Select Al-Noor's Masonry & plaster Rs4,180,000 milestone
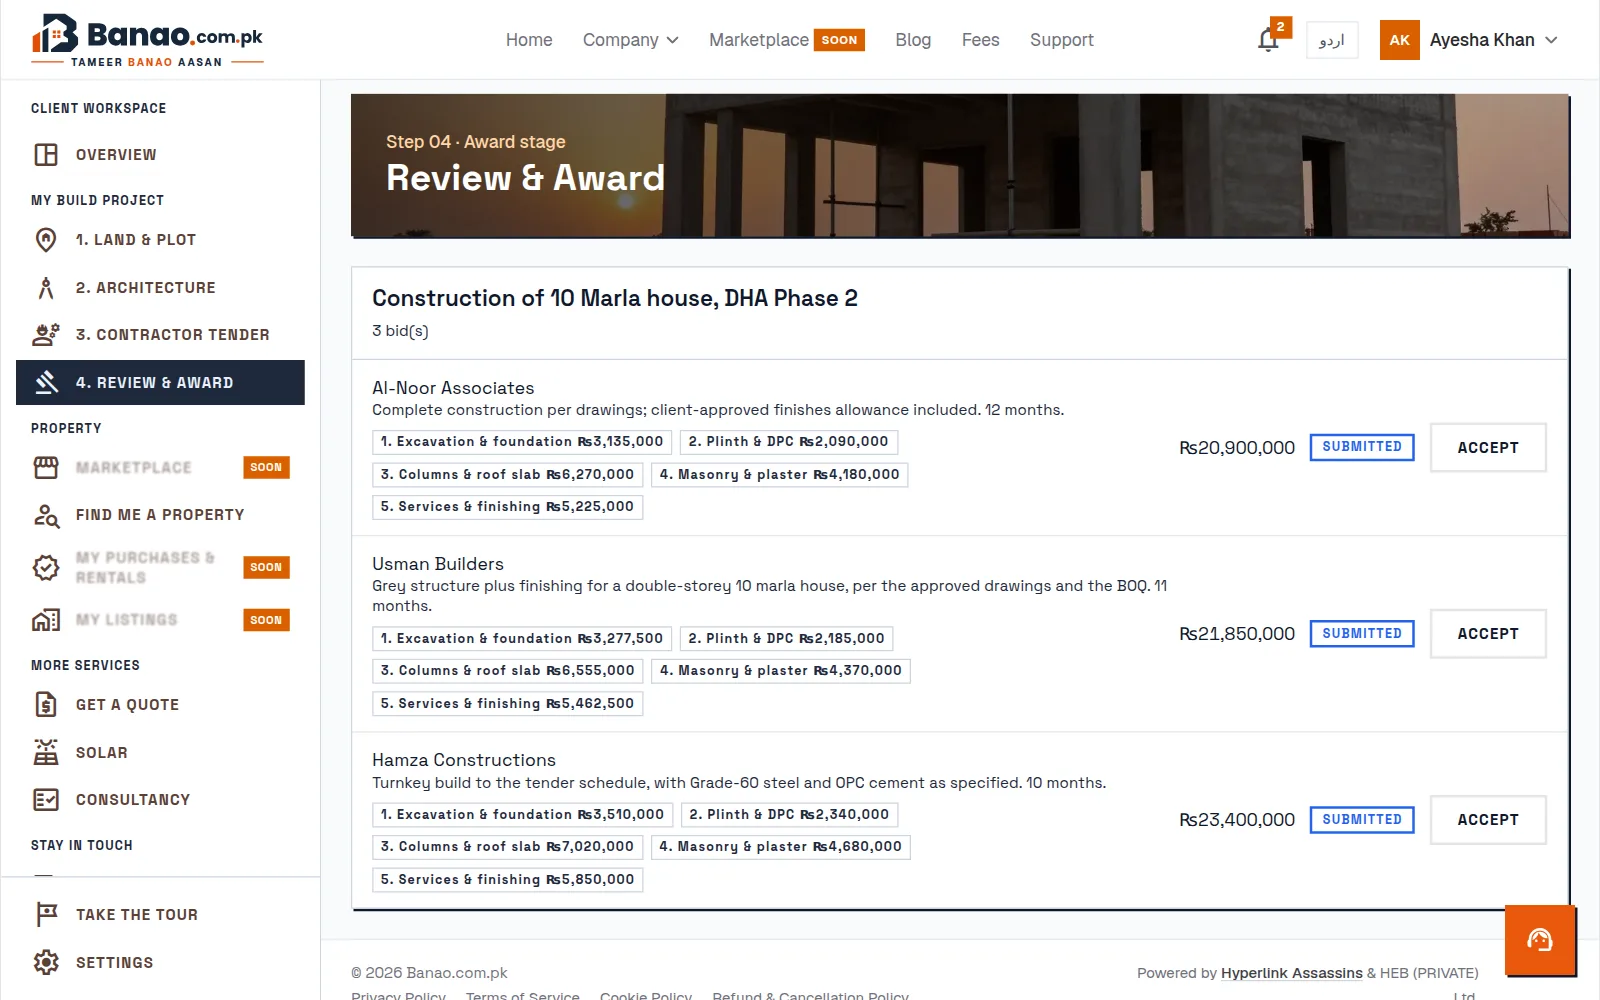 coord(780,475)
